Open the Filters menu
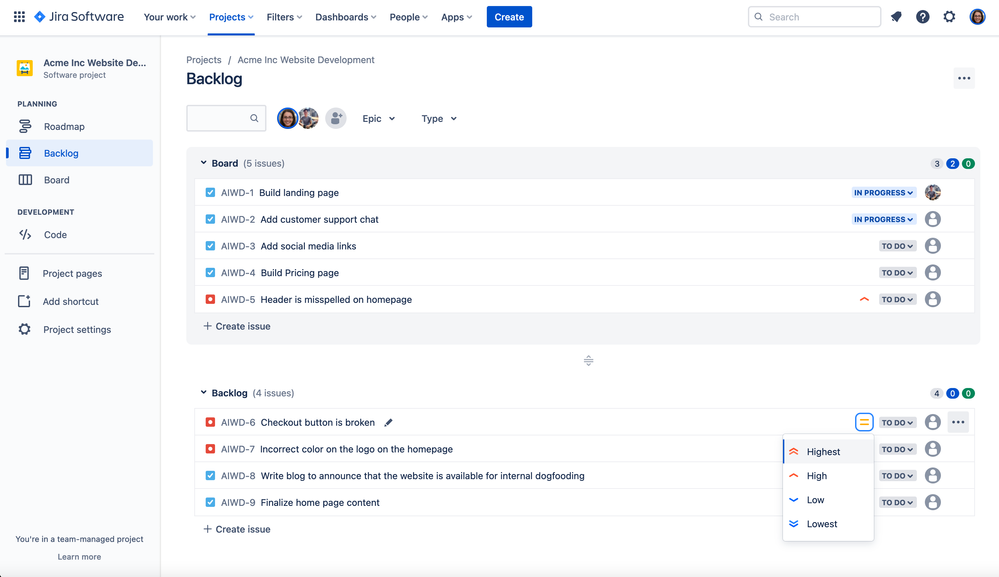 click(x=284, y=17)
